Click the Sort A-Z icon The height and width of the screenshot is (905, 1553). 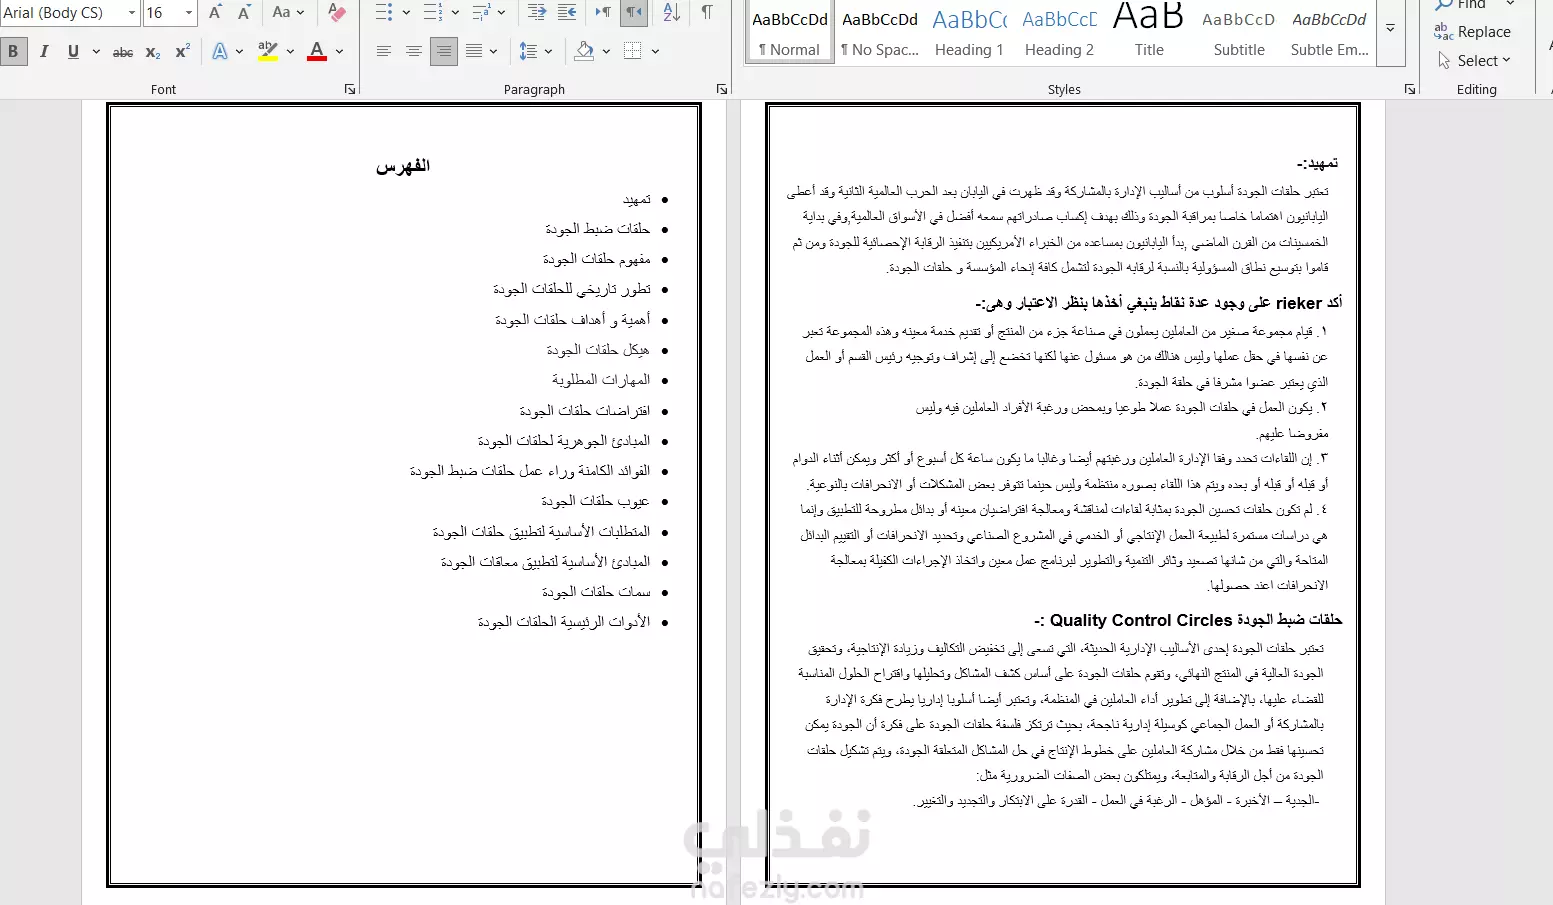point(671,12)
